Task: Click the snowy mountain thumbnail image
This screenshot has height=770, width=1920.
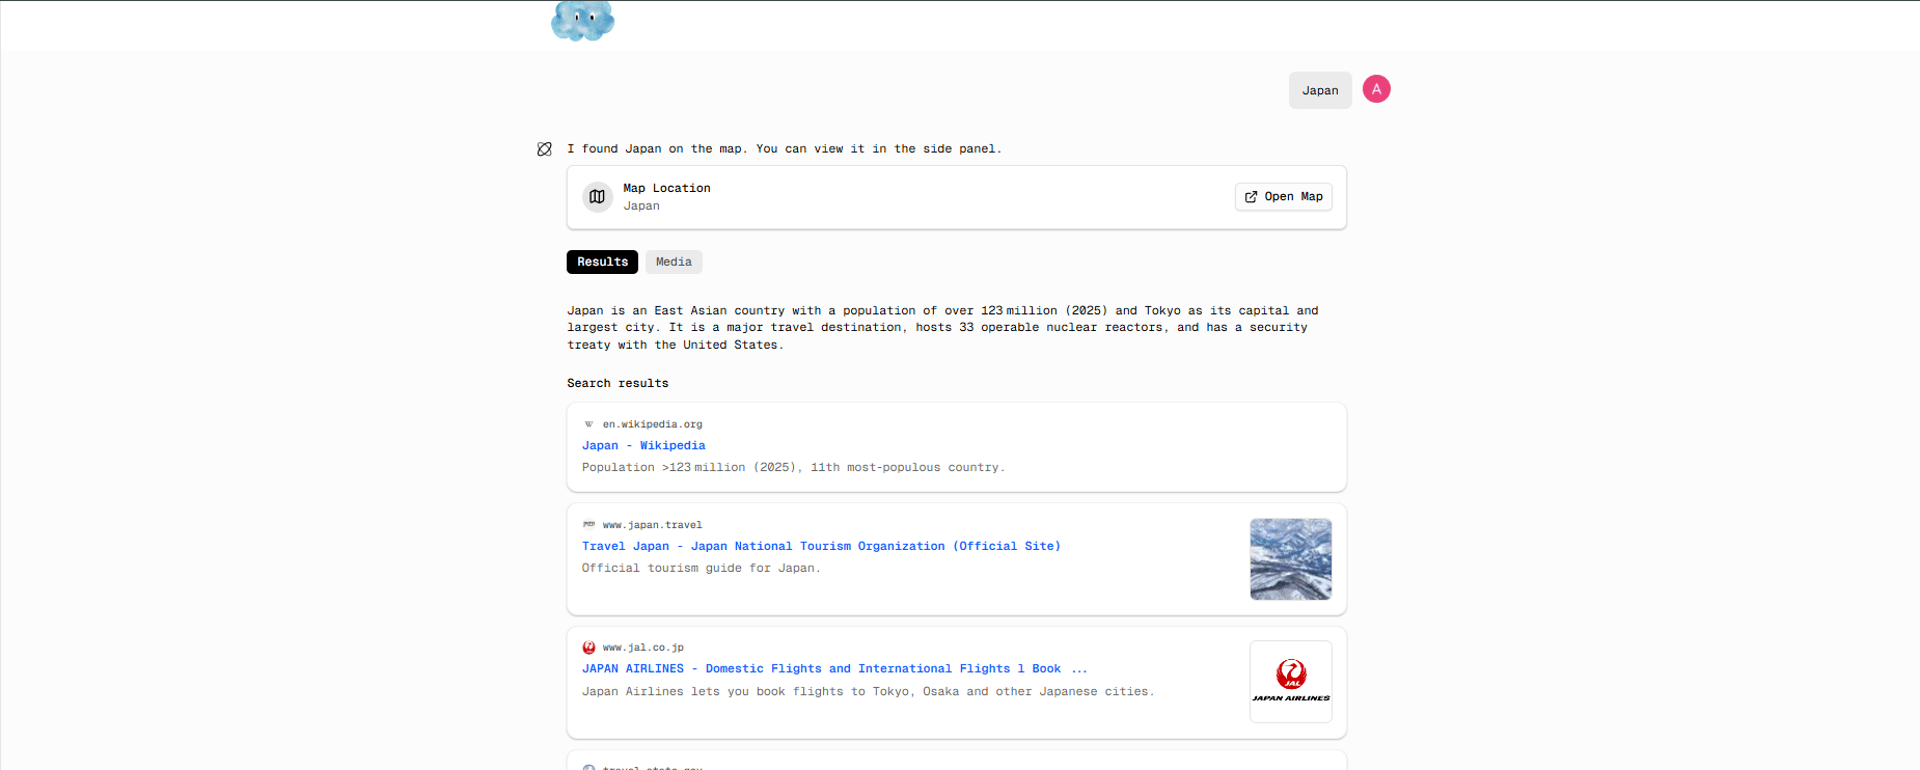Action: tap(1291, 559)
